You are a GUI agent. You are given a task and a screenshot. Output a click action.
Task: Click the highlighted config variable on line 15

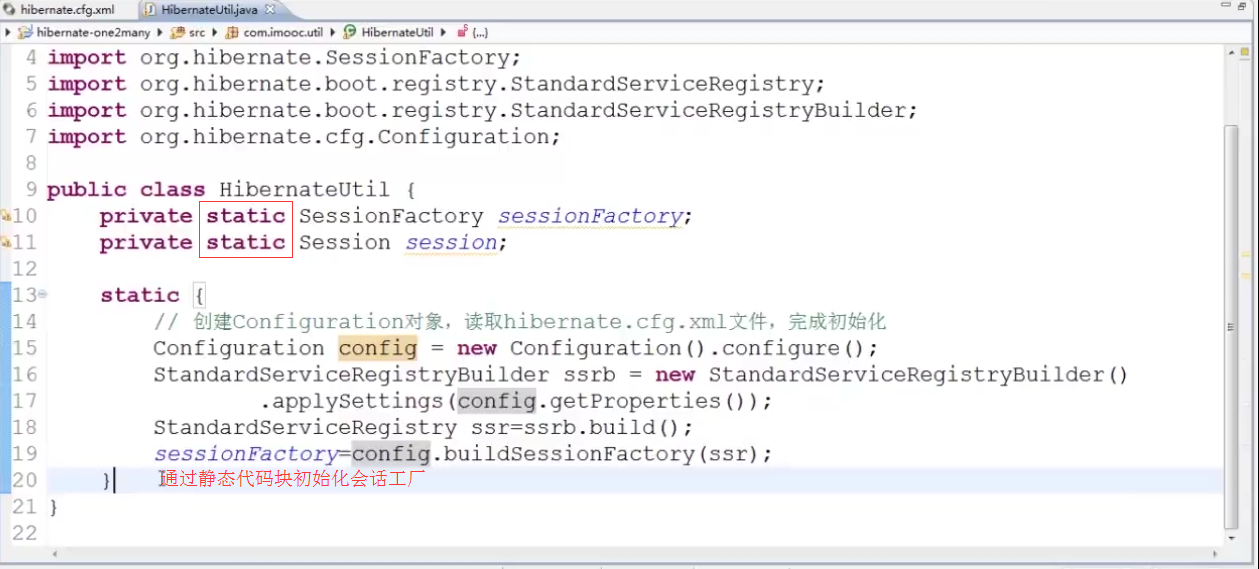pyautogui.click(x=378, y=348)
